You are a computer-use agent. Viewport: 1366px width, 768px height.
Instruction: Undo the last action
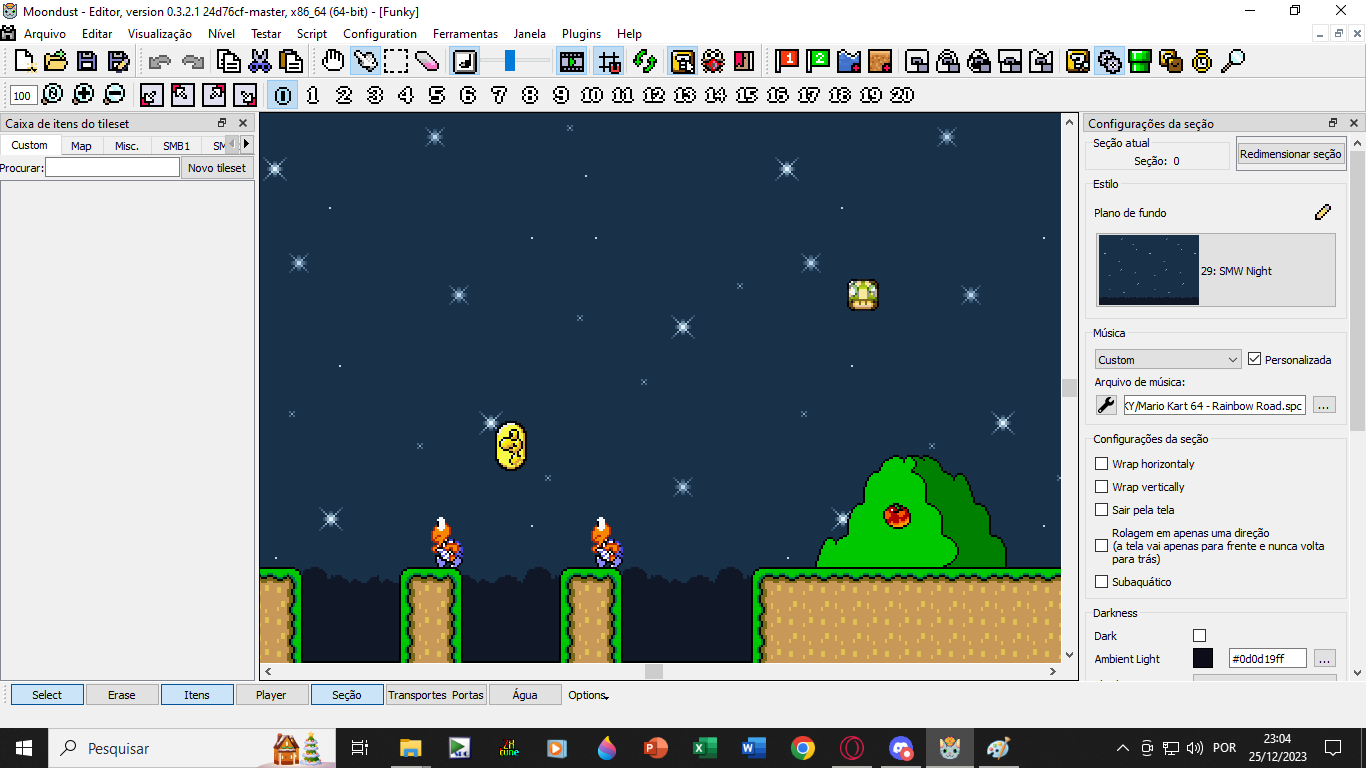click(159, 61)
